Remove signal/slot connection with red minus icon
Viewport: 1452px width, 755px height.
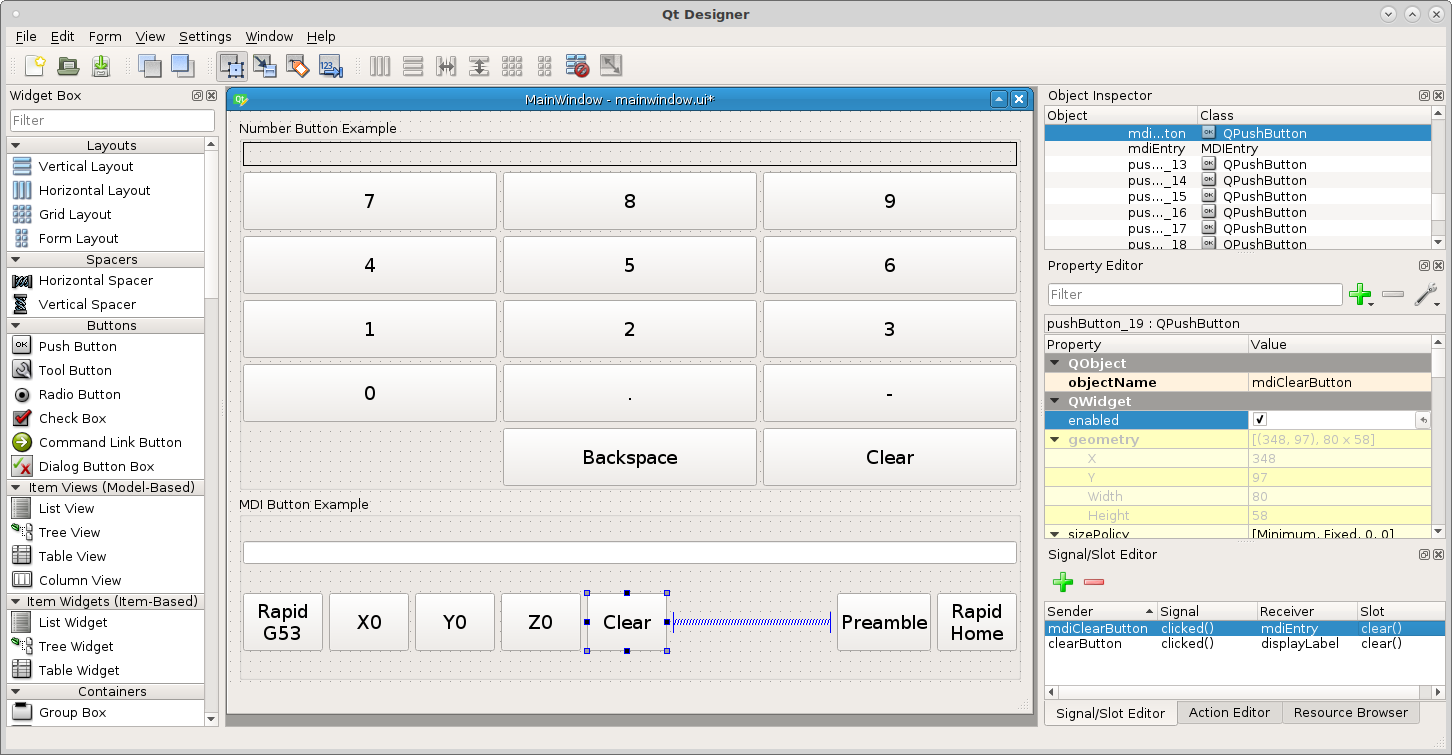point(1094,581)
